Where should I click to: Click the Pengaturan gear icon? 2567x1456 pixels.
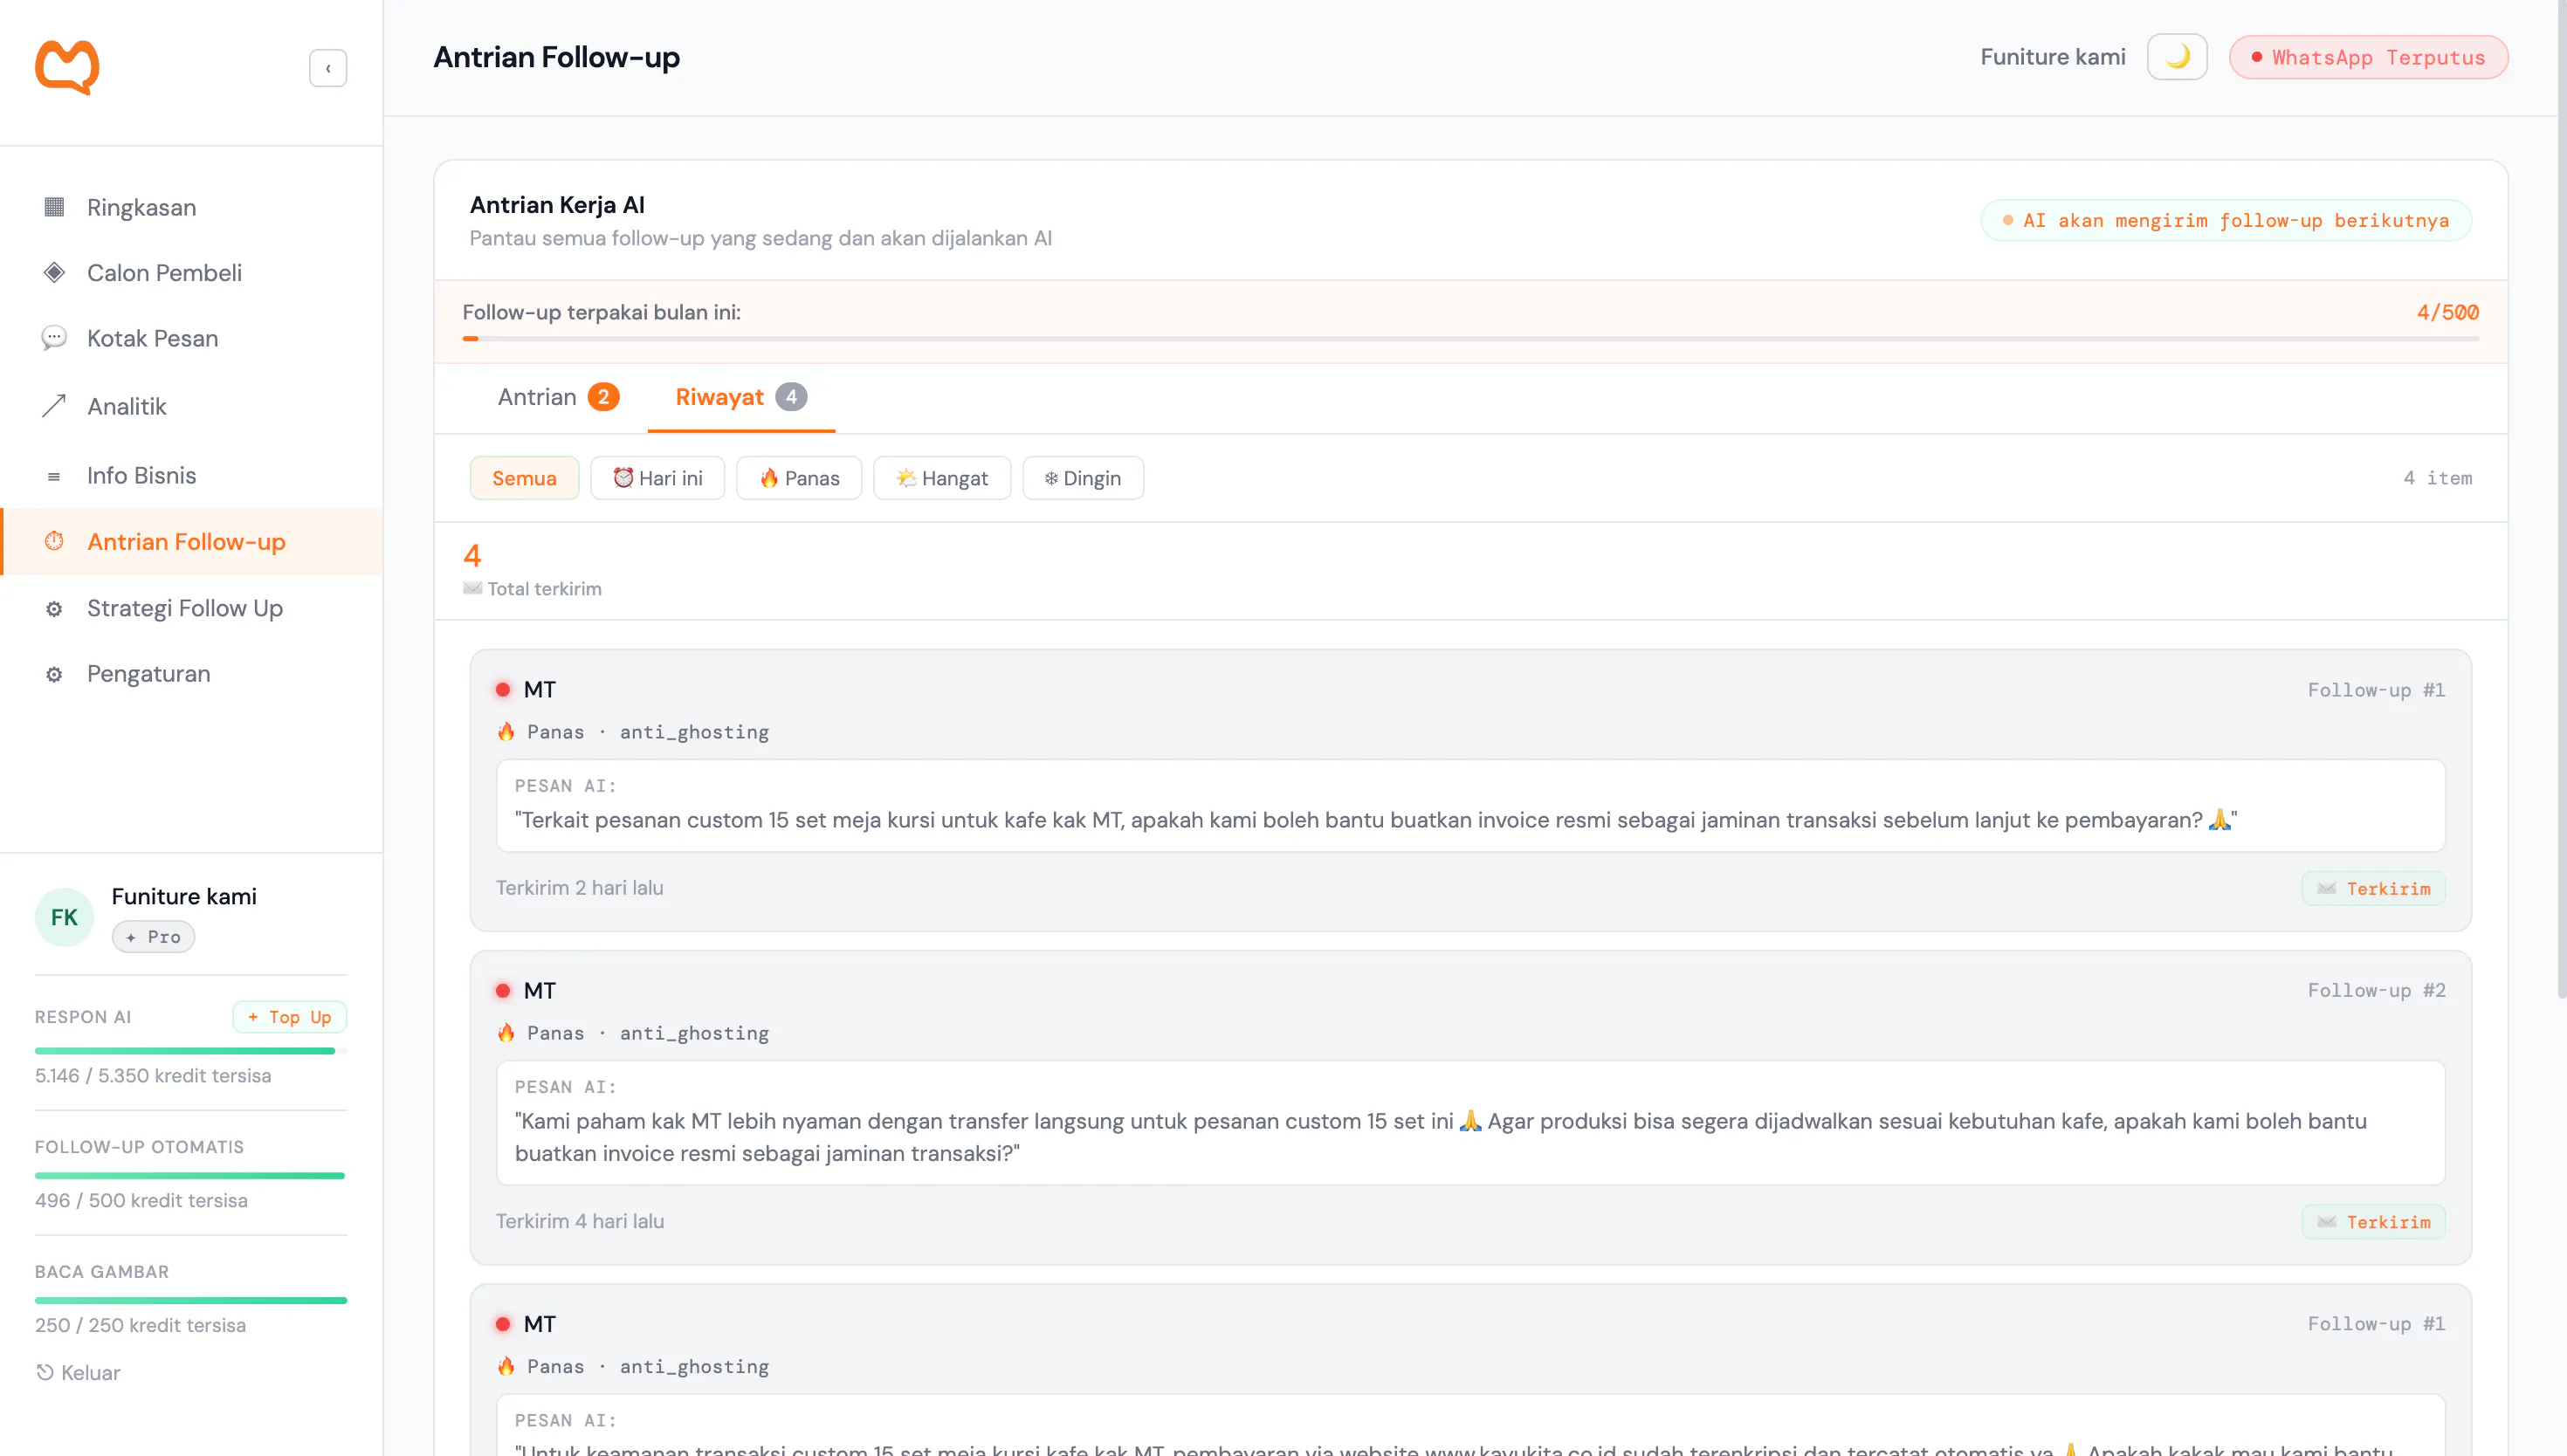tap(54, 675)
